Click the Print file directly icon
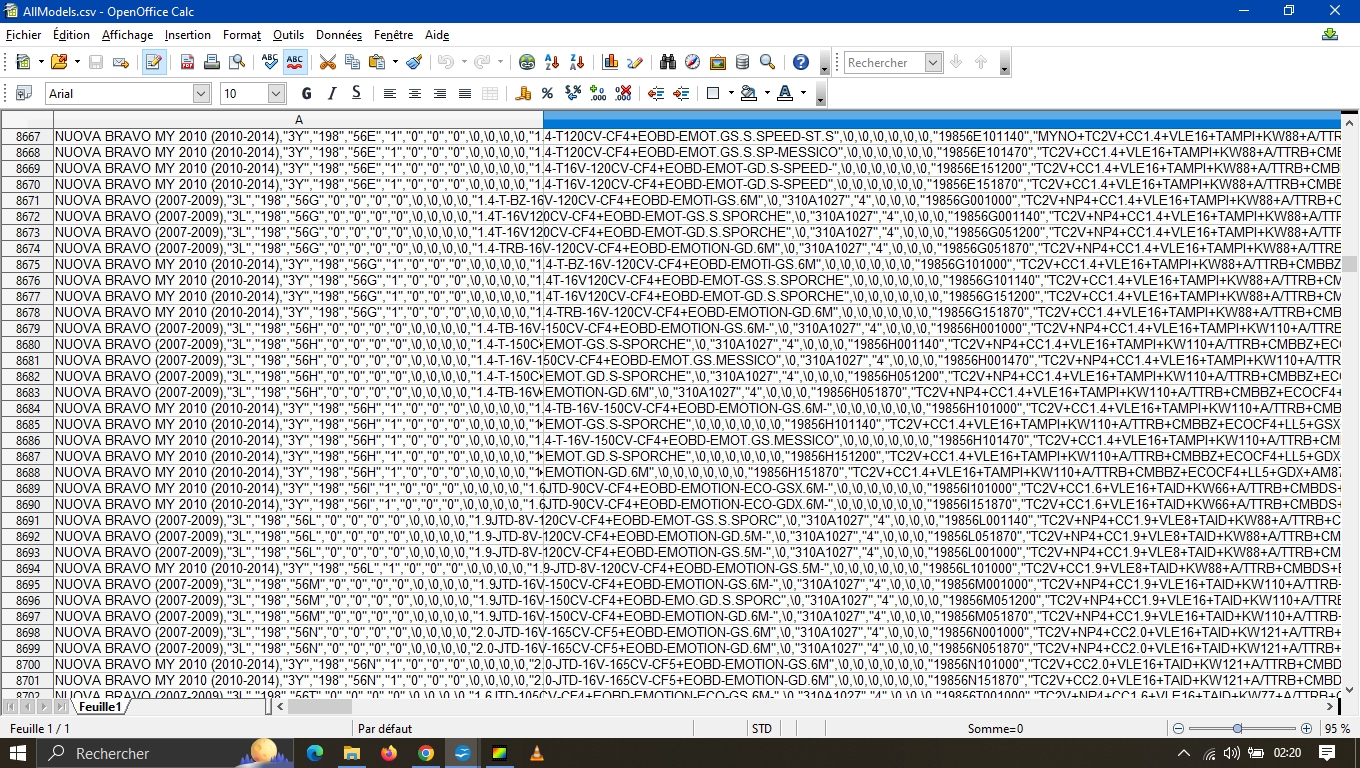Viewport: 1360px width, 768px height. coord(211,62)
